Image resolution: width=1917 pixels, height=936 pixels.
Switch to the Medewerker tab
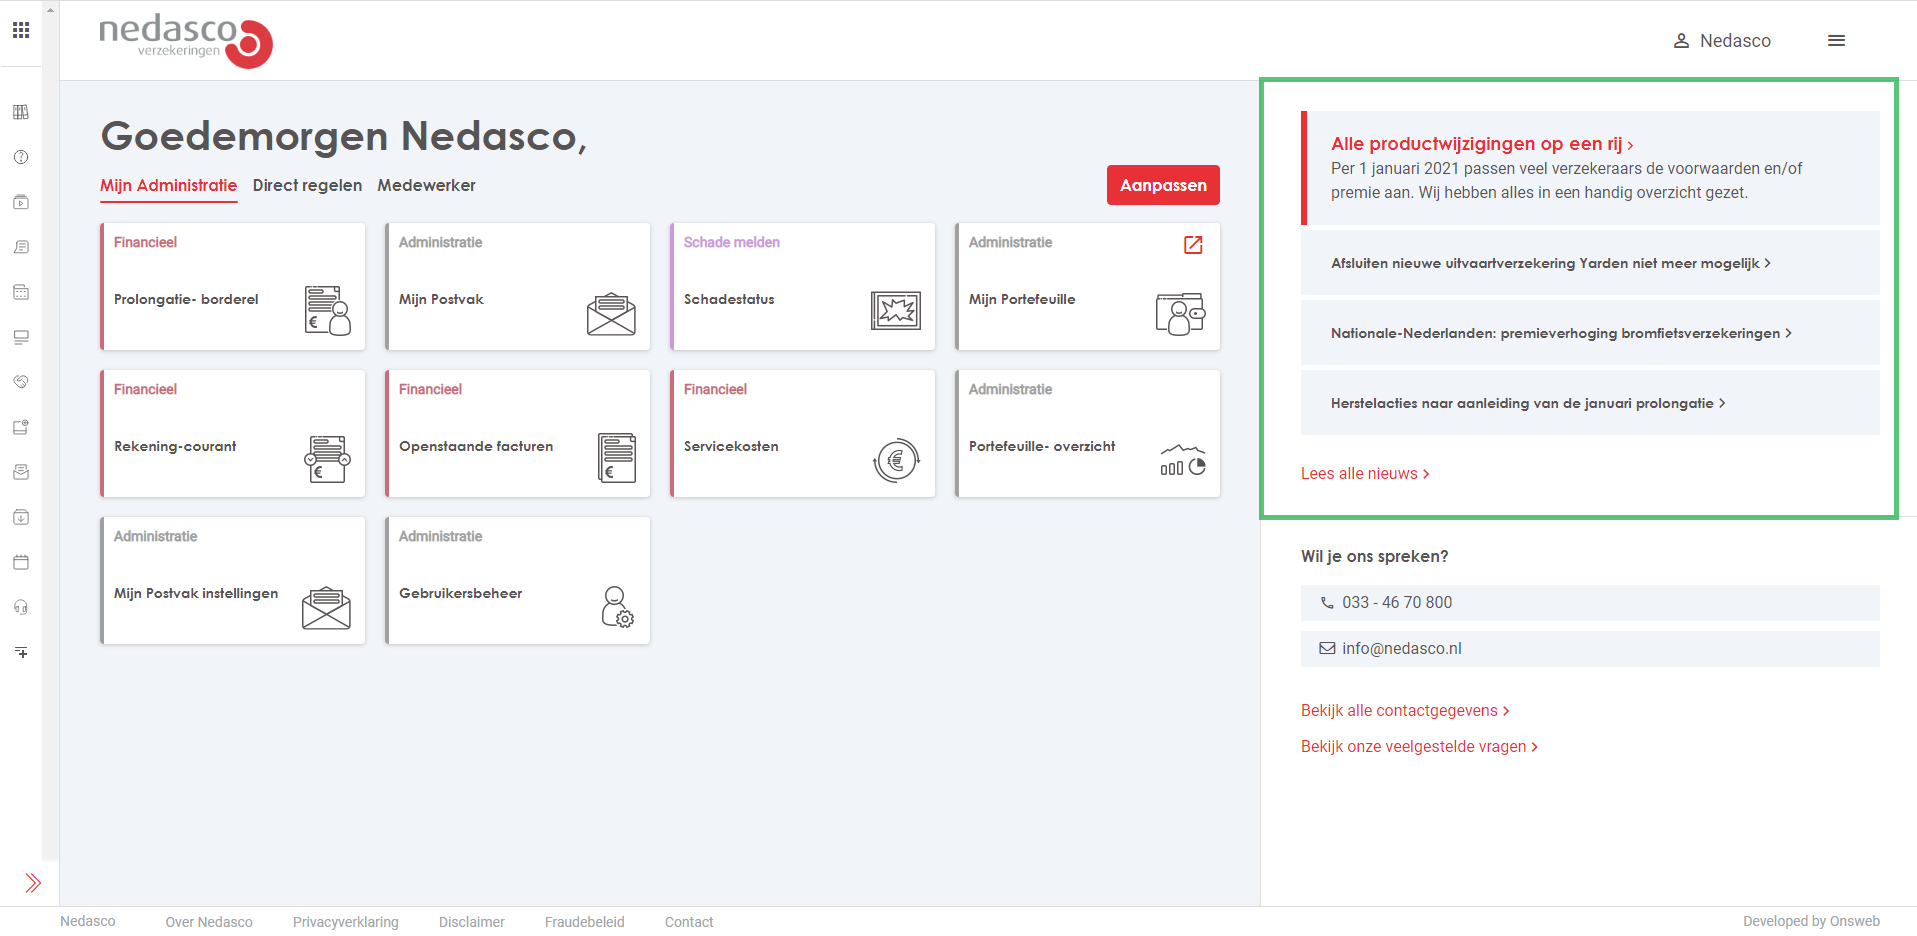(426, 185)
